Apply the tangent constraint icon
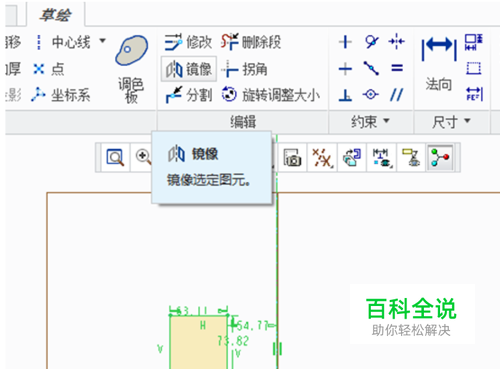The height and width of the screenshot is (369, 500). 371,42
